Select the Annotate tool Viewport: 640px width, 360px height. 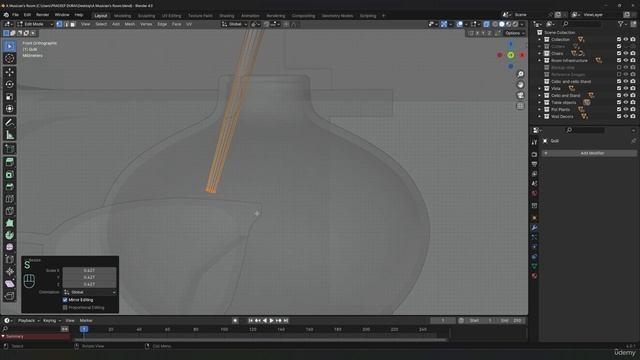tap(9, 122)
